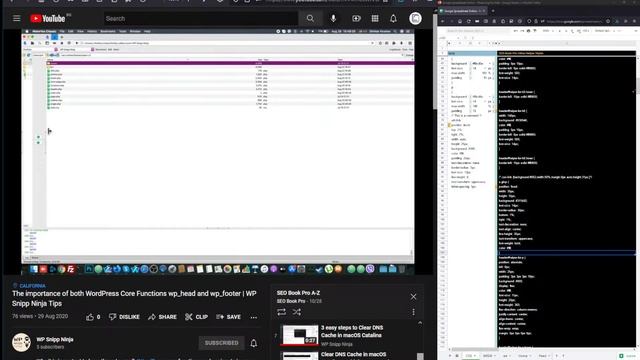Screen dimensions: 640x360
Task: Open the CALIFORNIA location link
Action: 32,286
